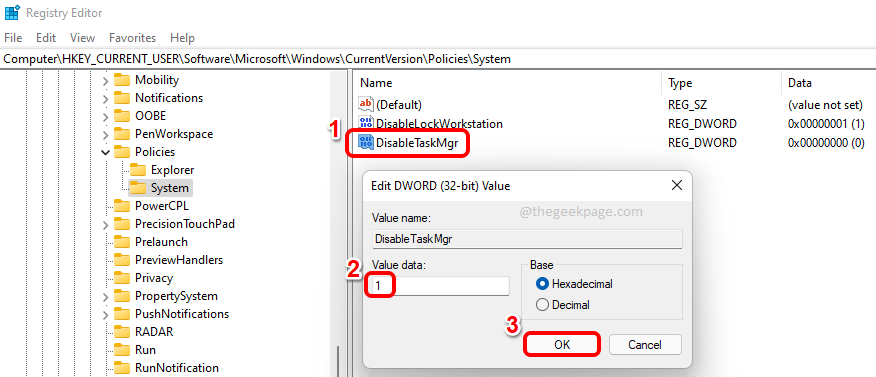
Task: Click the DisableLockWorkstation value icon
Action: tap(366, 124)
